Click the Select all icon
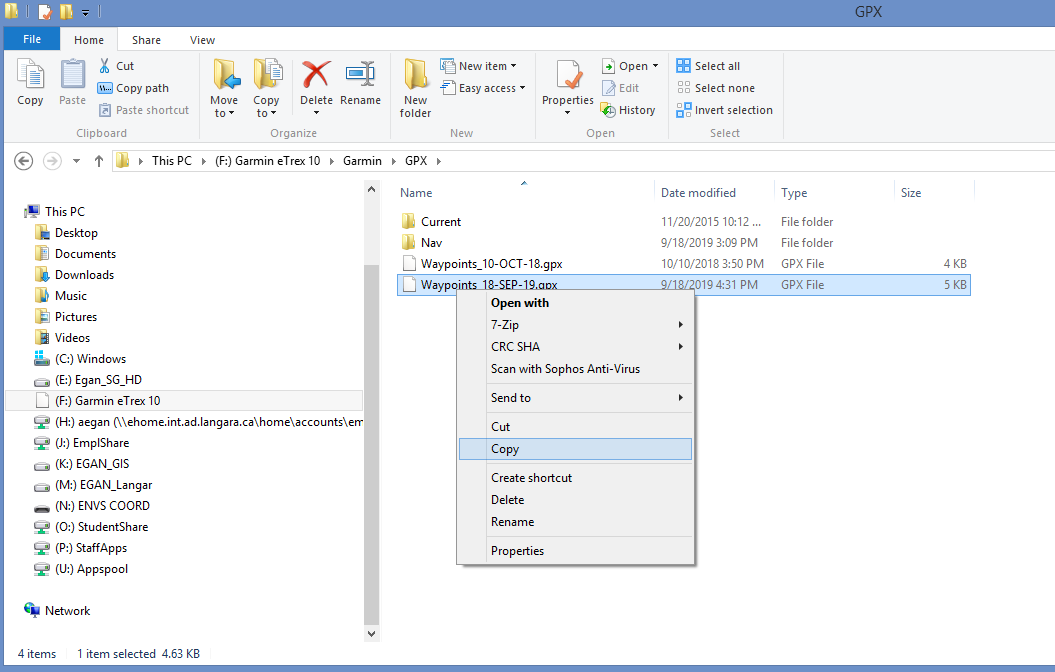The height and width of the screenshot is (672, 1055). click(684, 66)
